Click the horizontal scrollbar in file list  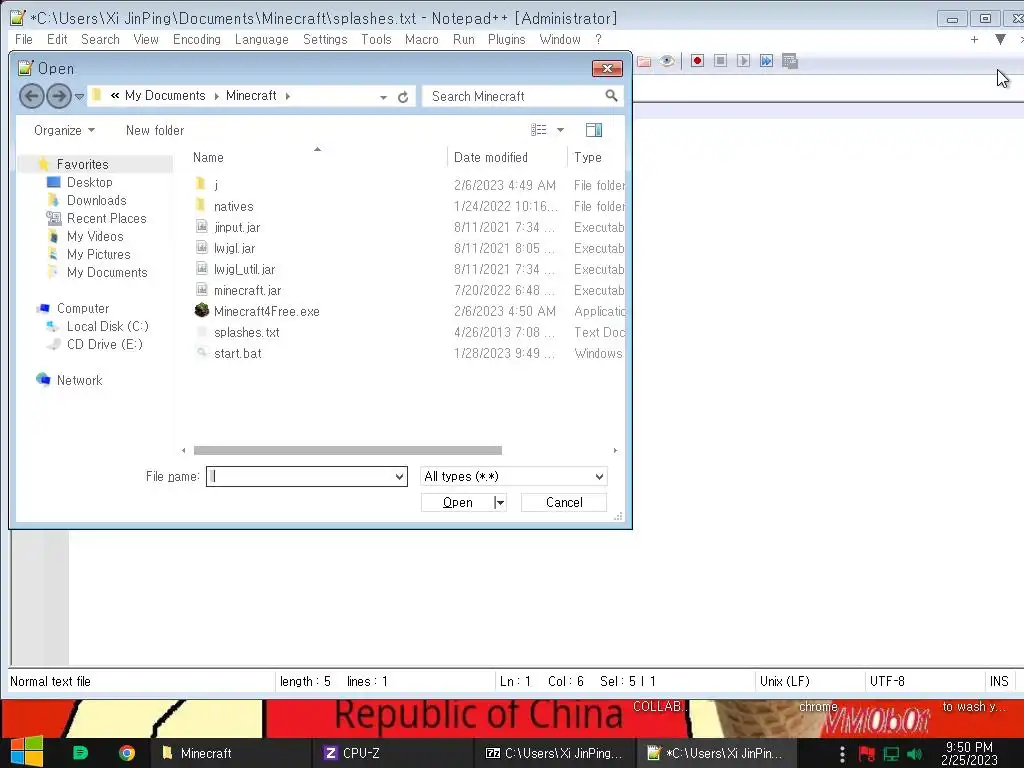click(x=347, y=451)
